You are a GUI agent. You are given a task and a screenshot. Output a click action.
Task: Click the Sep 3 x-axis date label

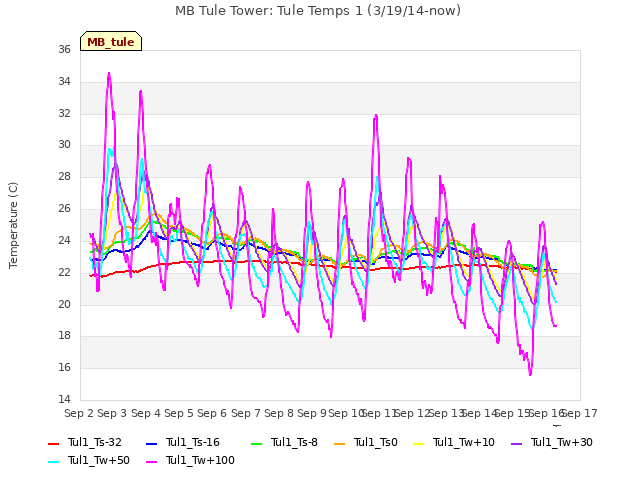[112, 413]
